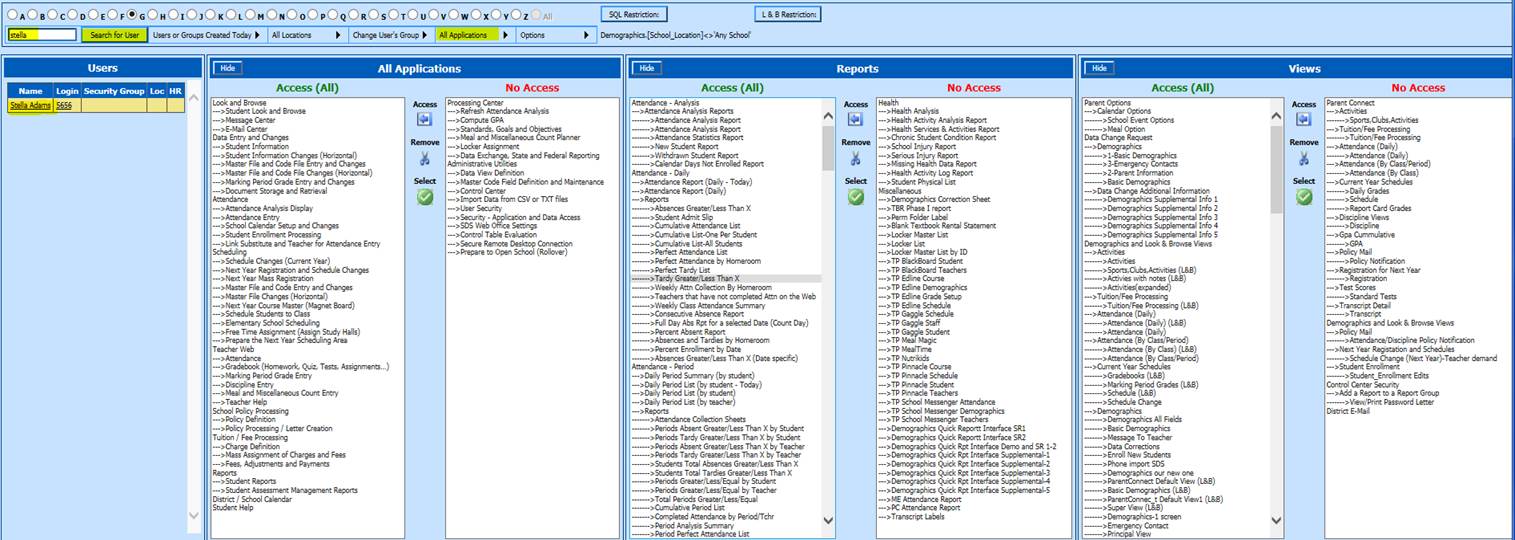Click the Reports Access list scrollbar
Viewport: 1515px width, 540px height.
coord(827,150)
